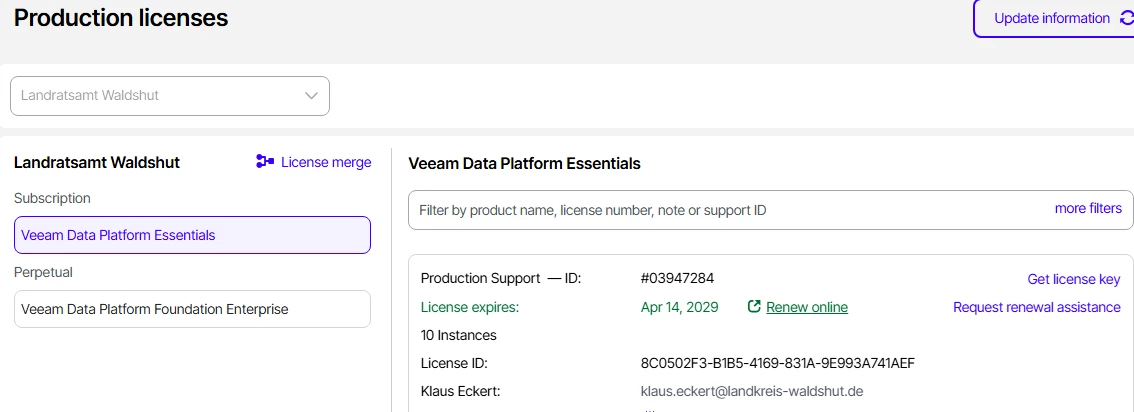The image size is (1134, 412).
Task: Click the Get license key link
Action: tap(1074, 279)
